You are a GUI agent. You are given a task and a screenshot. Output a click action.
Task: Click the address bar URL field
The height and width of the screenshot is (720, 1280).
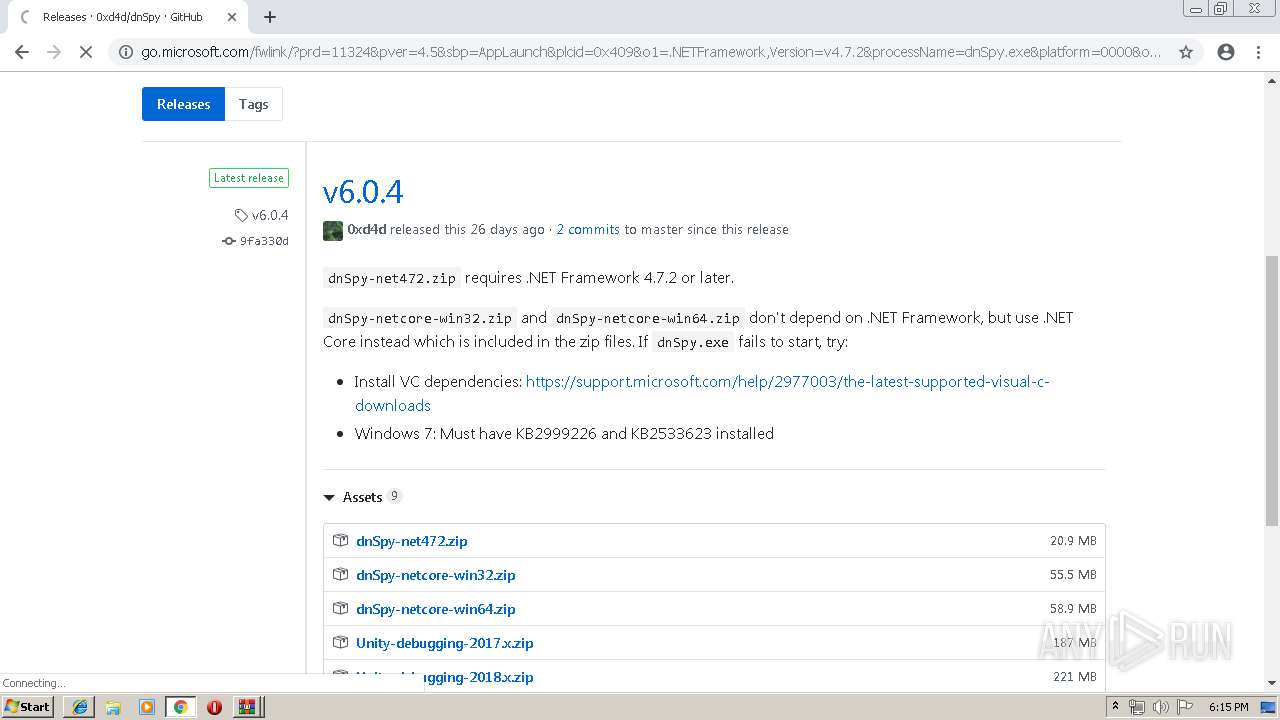click(650, 52)
